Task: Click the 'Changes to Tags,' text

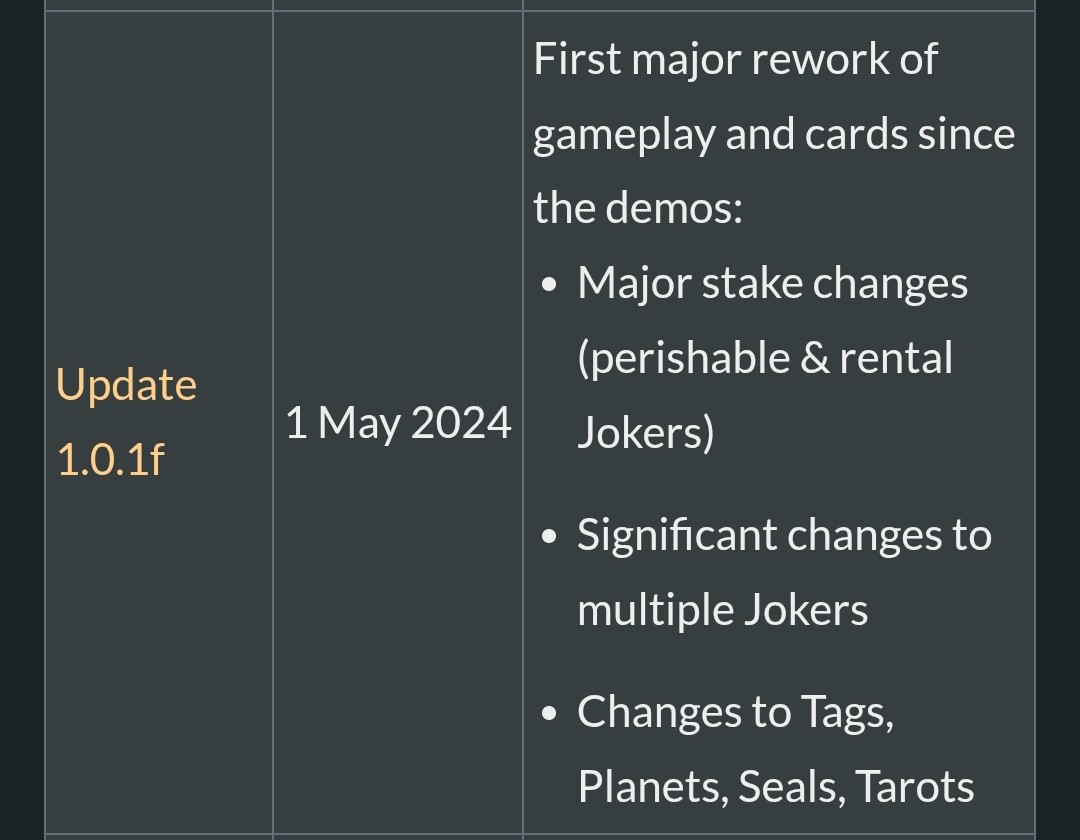Action: pos(736,711)
